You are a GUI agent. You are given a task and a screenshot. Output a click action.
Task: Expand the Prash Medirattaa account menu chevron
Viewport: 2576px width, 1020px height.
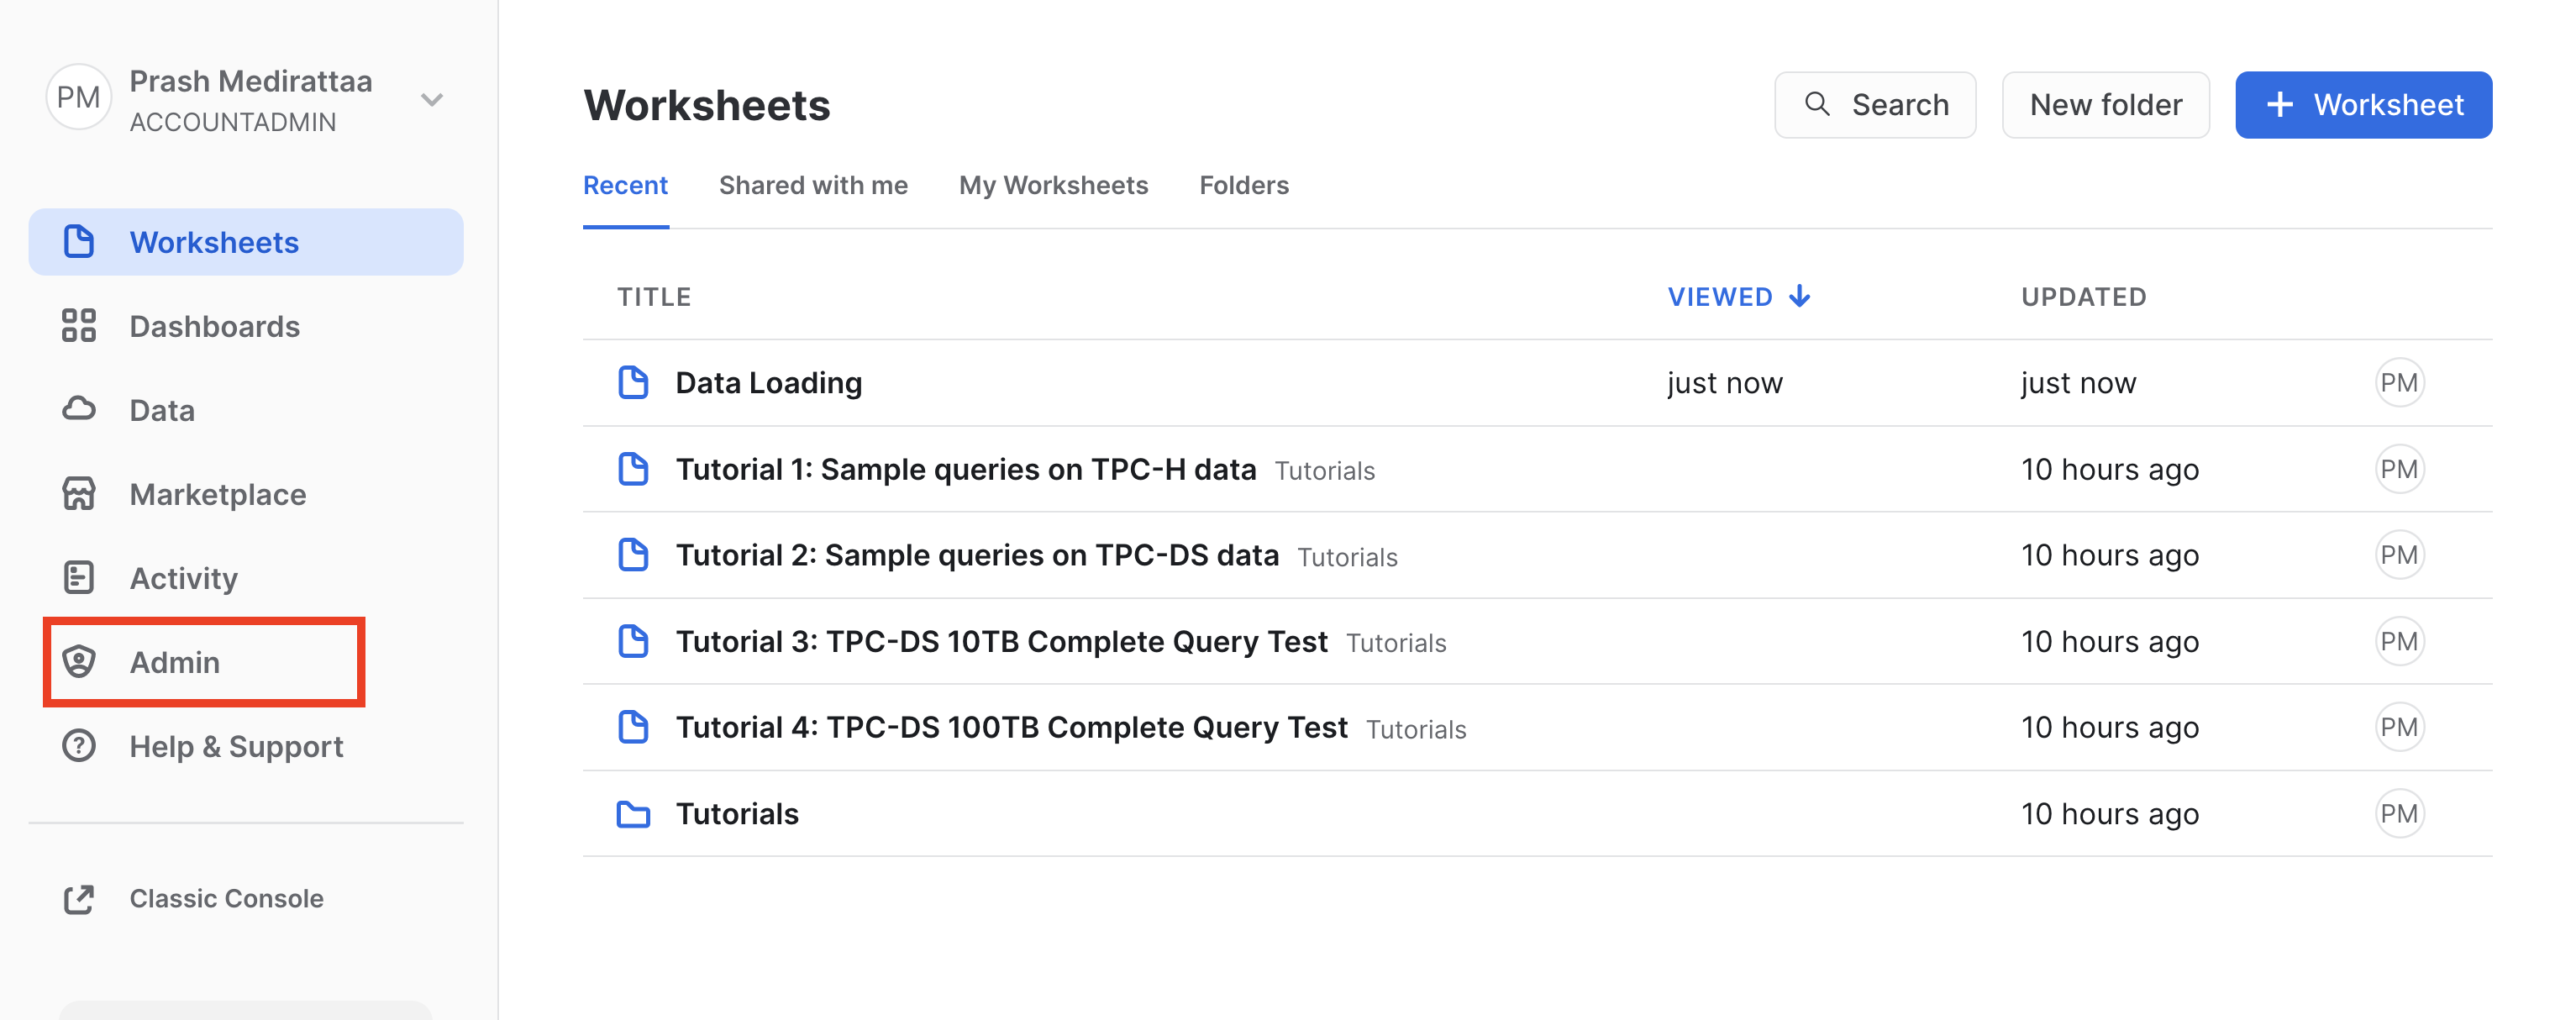tap(432, 100)
